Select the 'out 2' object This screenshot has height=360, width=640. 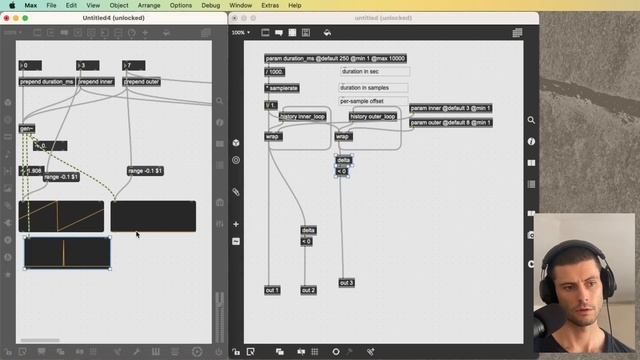(x=309, y=291)
